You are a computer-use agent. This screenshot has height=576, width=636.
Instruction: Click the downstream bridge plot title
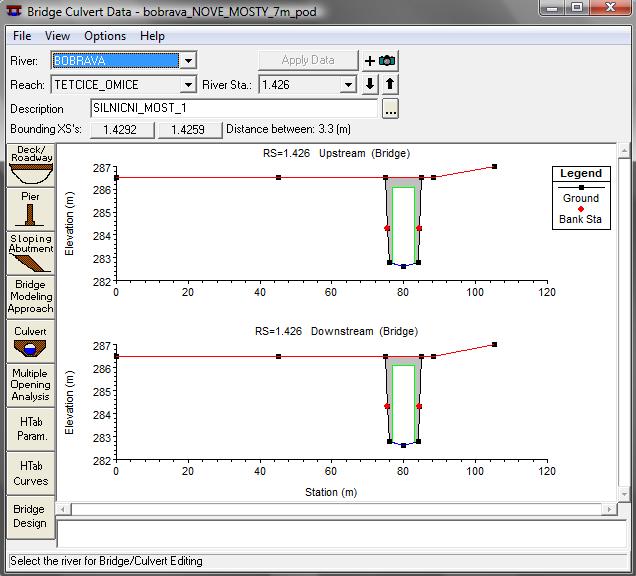[336, 331]
